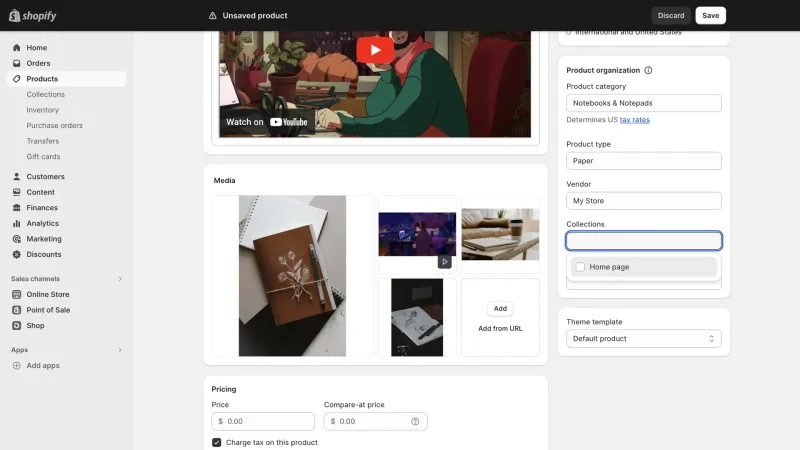
Task: Click the Finances bank icon
Action: click(16, 208)
